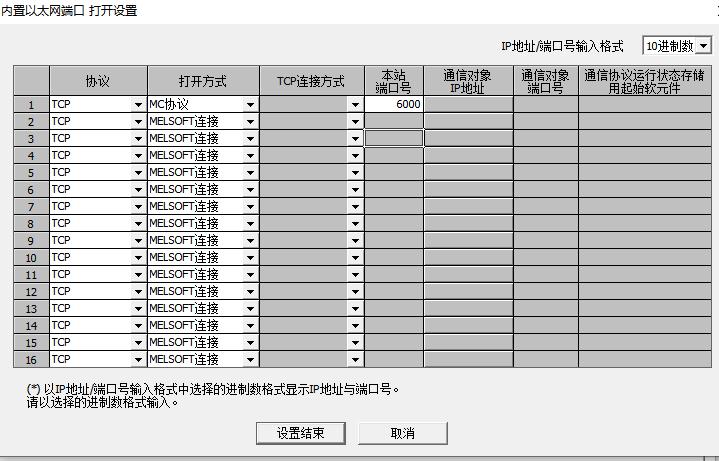Expand row 8 协议 TCP dropdown

tap(138, 223)
